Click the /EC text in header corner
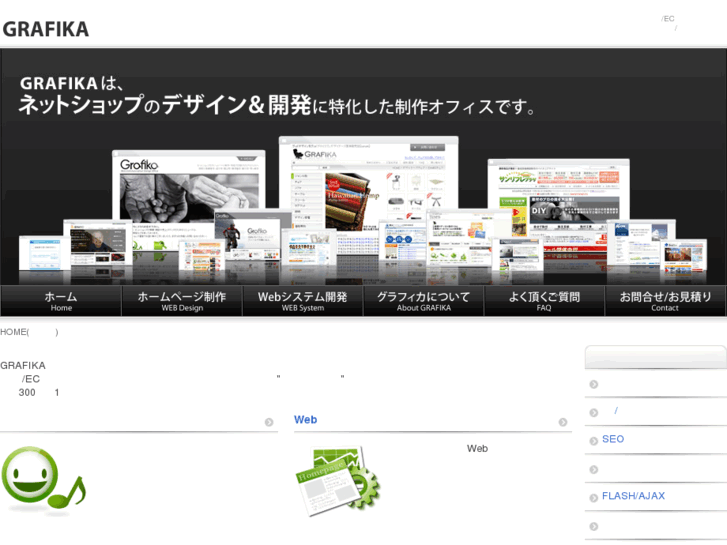727x545 pixels. [x=668, y=19]
